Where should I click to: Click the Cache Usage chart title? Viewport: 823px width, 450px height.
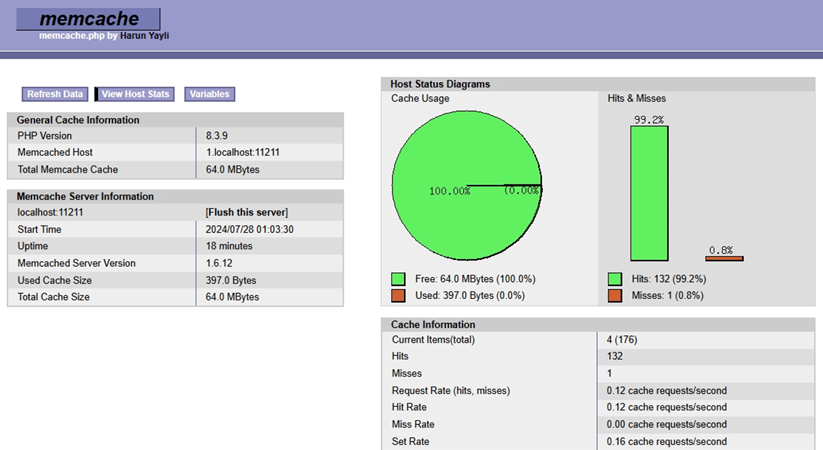420,98
